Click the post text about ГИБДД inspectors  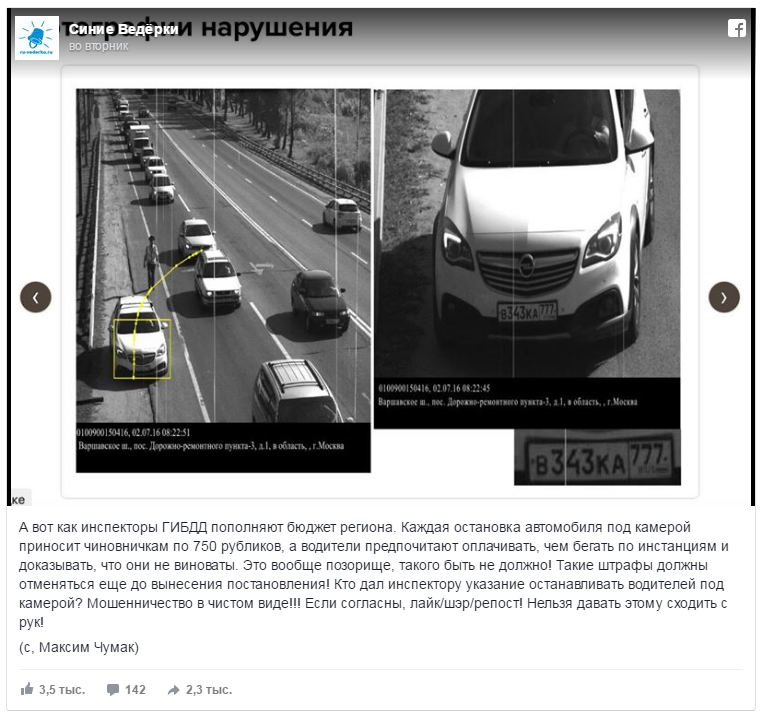point(374,575)
